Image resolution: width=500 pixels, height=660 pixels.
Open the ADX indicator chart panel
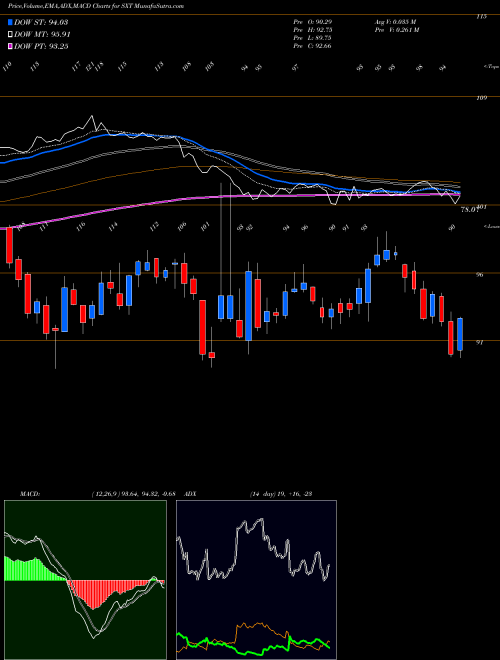pyautogui.click(x=256, y=580)
